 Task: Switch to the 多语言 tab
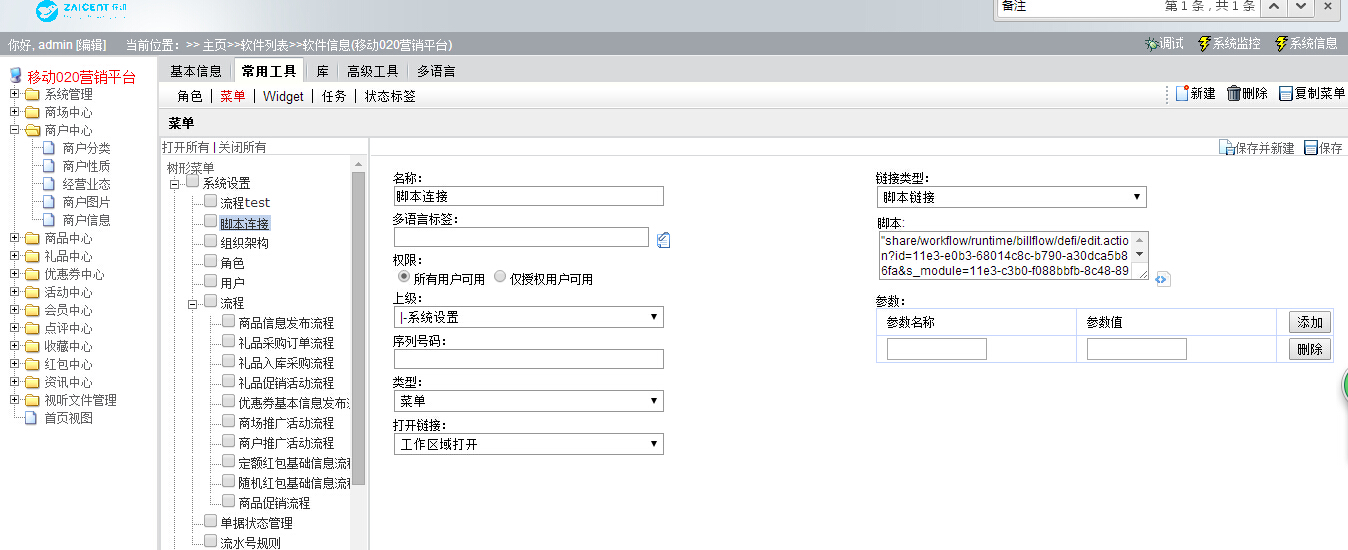tap(437, 71)
